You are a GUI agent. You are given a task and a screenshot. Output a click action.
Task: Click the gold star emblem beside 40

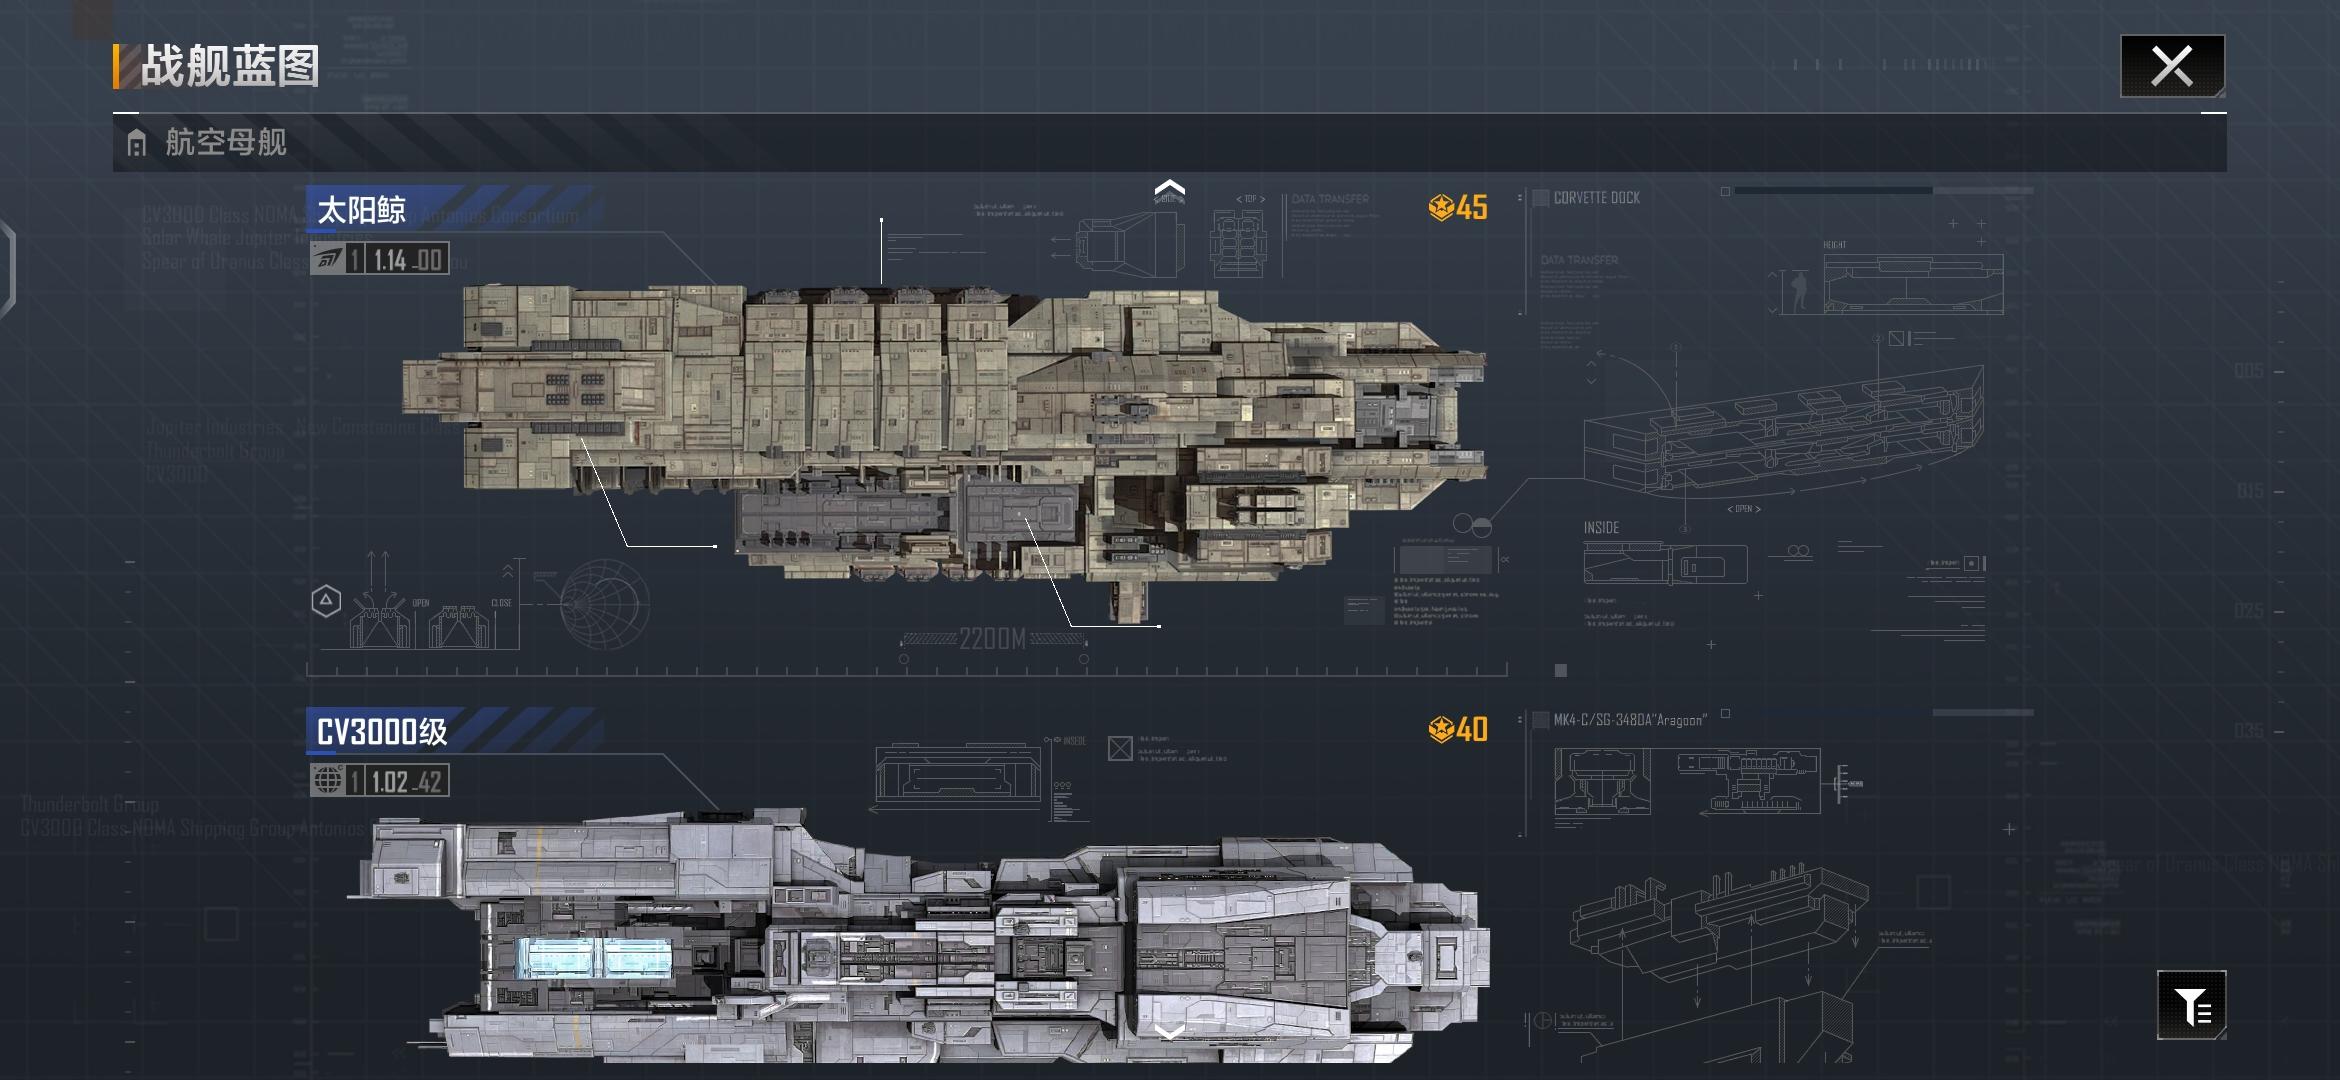click(1441, 729)
